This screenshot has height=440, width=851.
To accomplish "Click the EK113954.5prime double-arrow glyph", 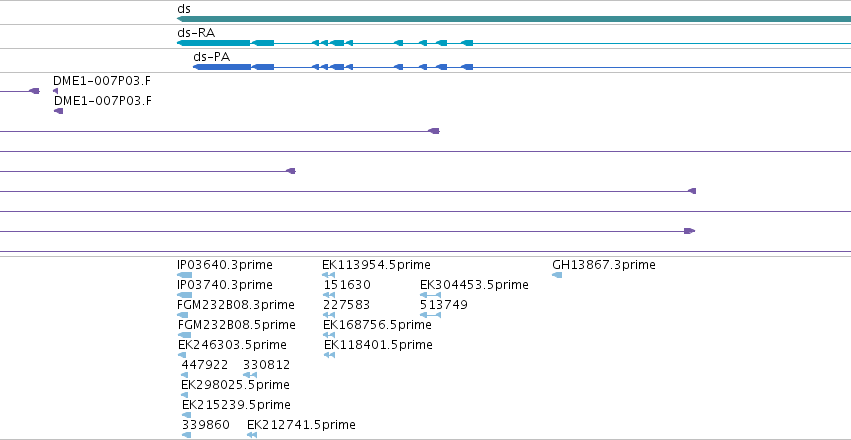I will pyautogui.click(x=328, y=275).
